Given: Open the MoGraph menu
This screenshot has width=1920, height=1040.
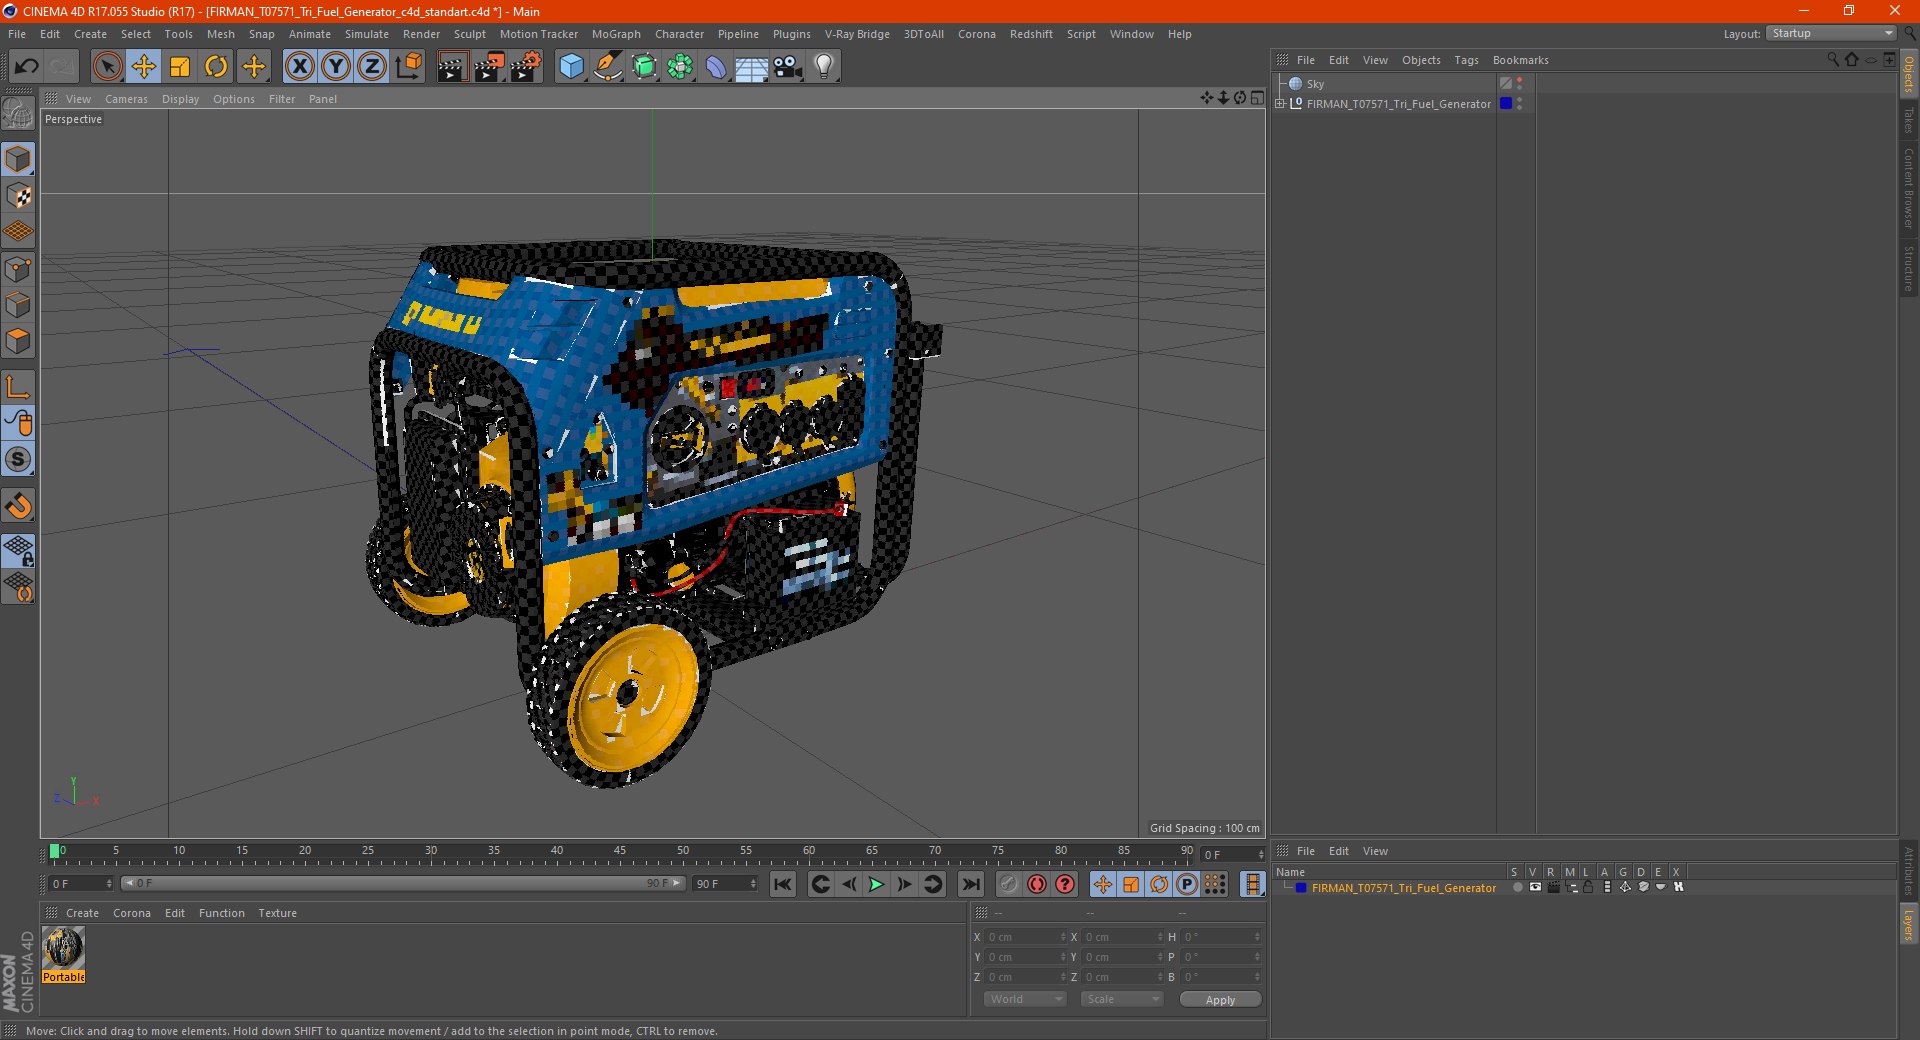Looking at the screenshot, I should pyautogui.click(x=616, y=34).
